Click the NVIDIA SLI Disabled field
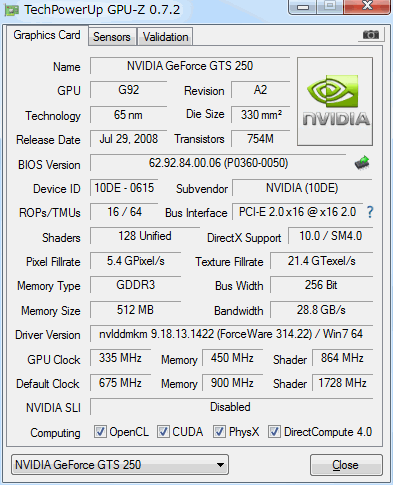 [x=231, y=407]
